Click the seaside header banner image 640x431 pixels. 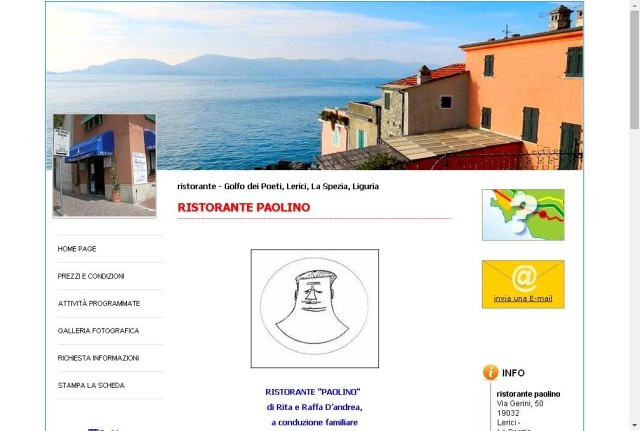click(x=315, y=86)
